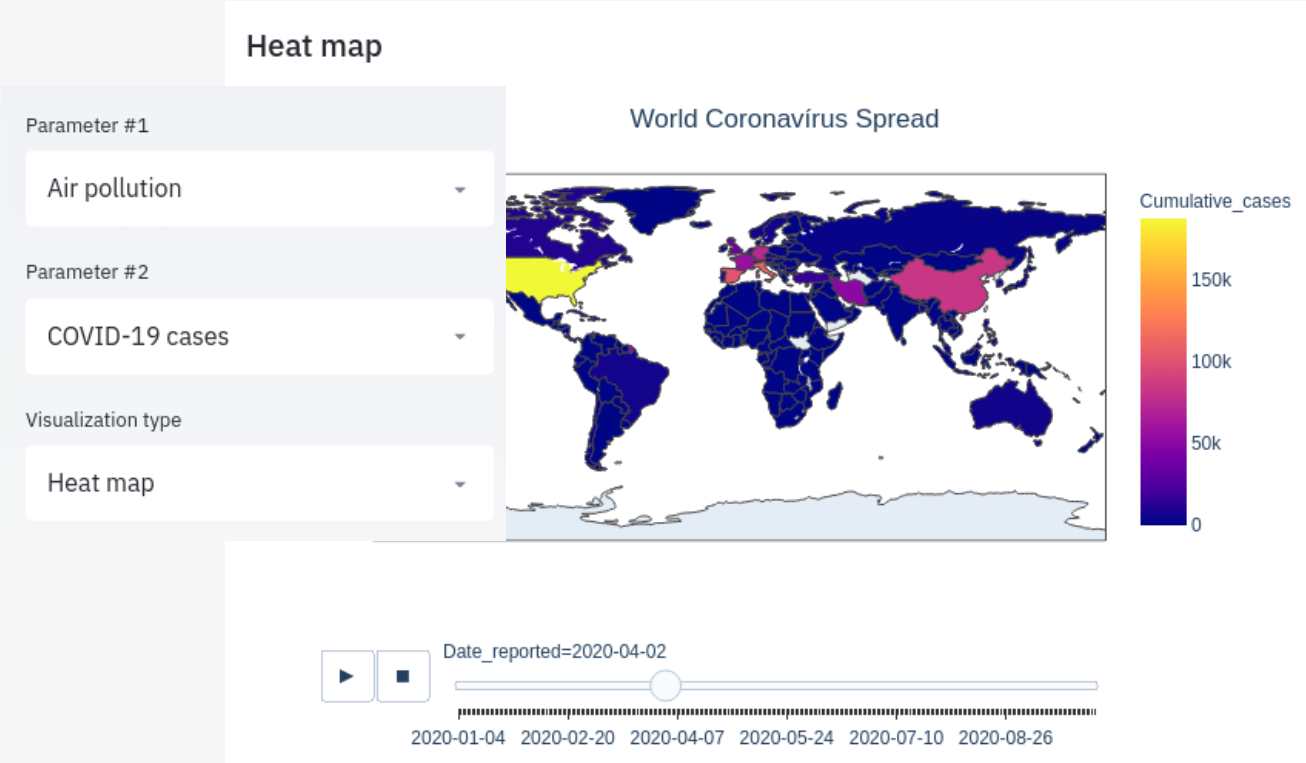The width and height of the screenshot is (1306, 763).
Task: Open the Air pollution dropdown
Action: (259, 189)
